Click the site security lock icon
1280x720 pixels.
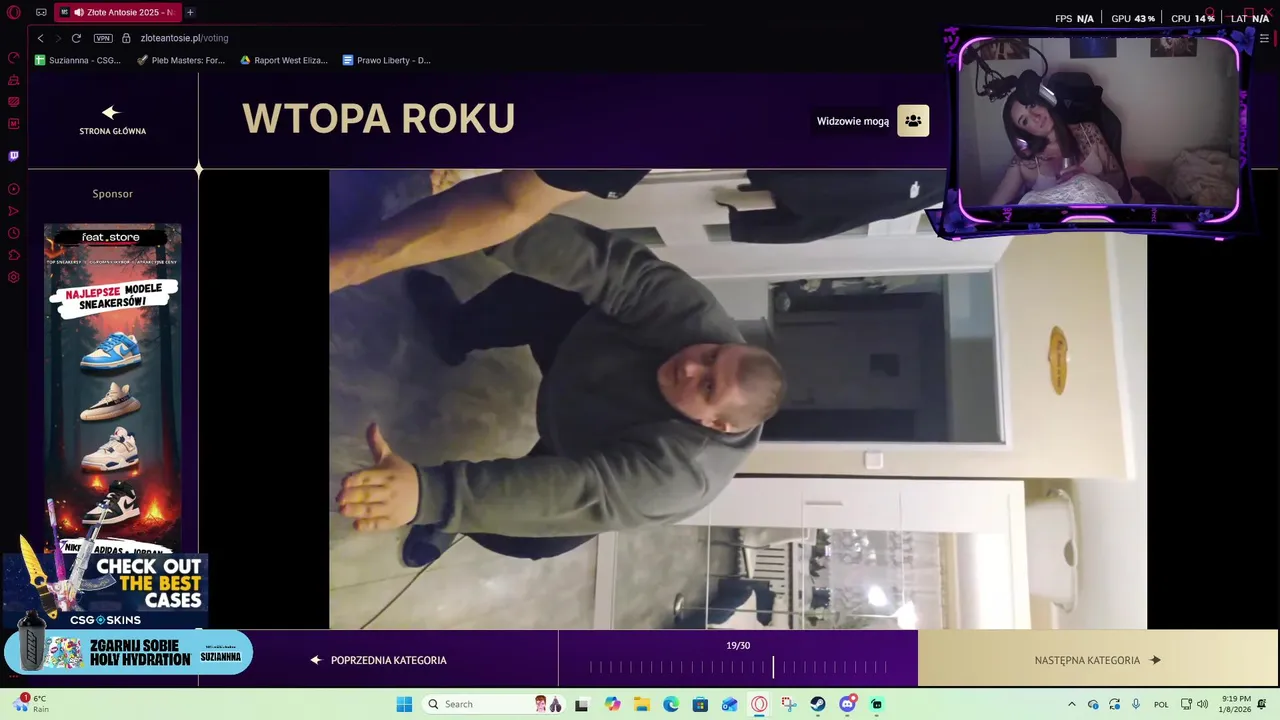click(x=127, y=38)
